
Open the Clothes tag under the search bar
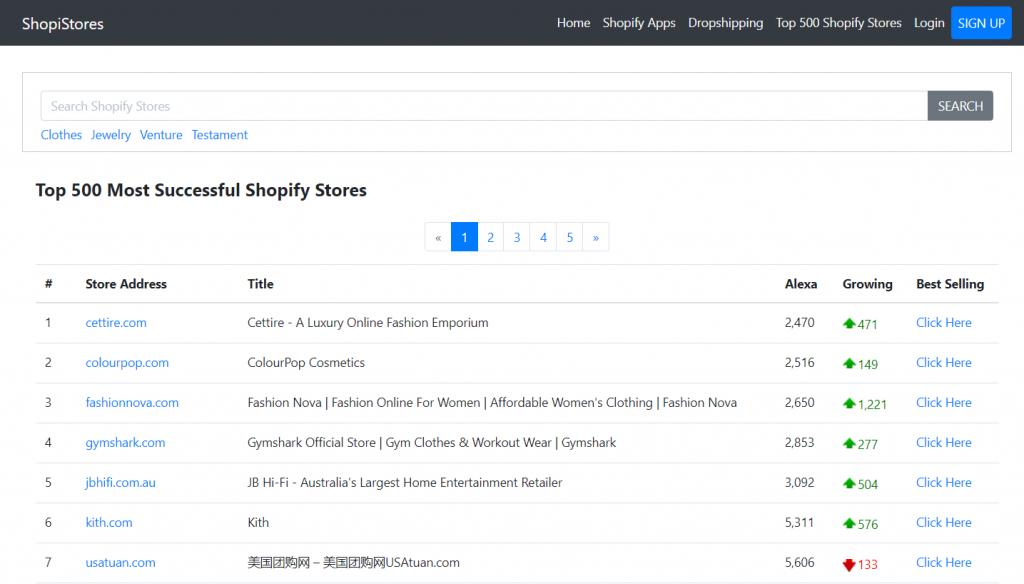[x=61, y=134]
